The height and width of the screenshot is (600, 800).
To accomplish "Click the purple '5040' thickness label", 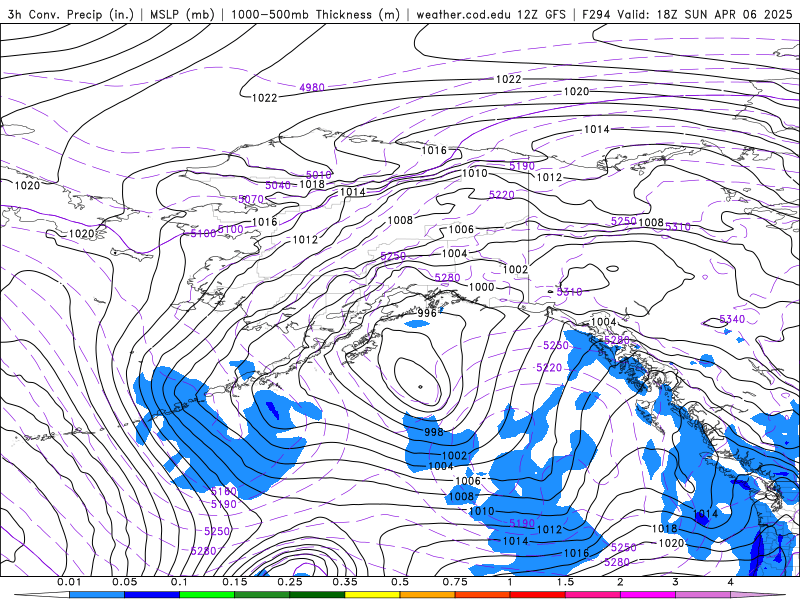I will click(278, 185).
